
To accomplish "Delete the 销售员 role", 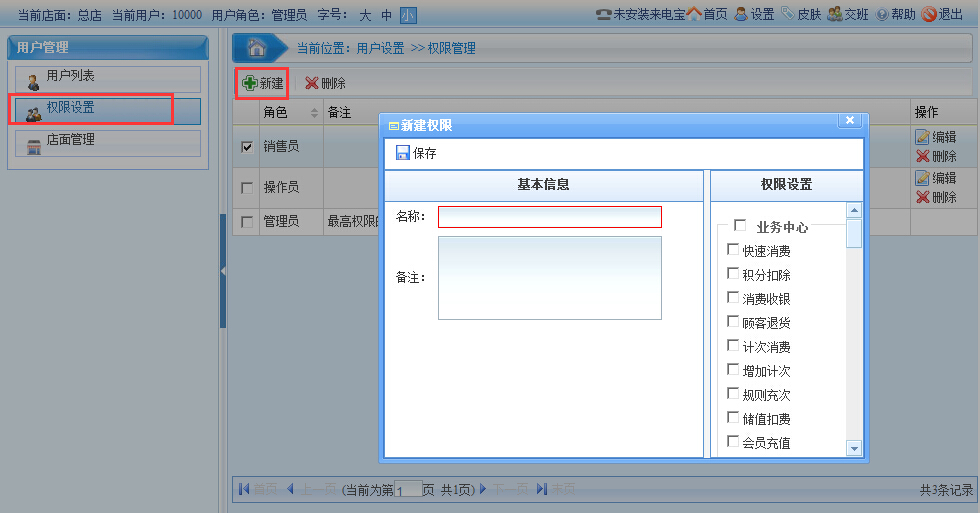I will 936,156.
